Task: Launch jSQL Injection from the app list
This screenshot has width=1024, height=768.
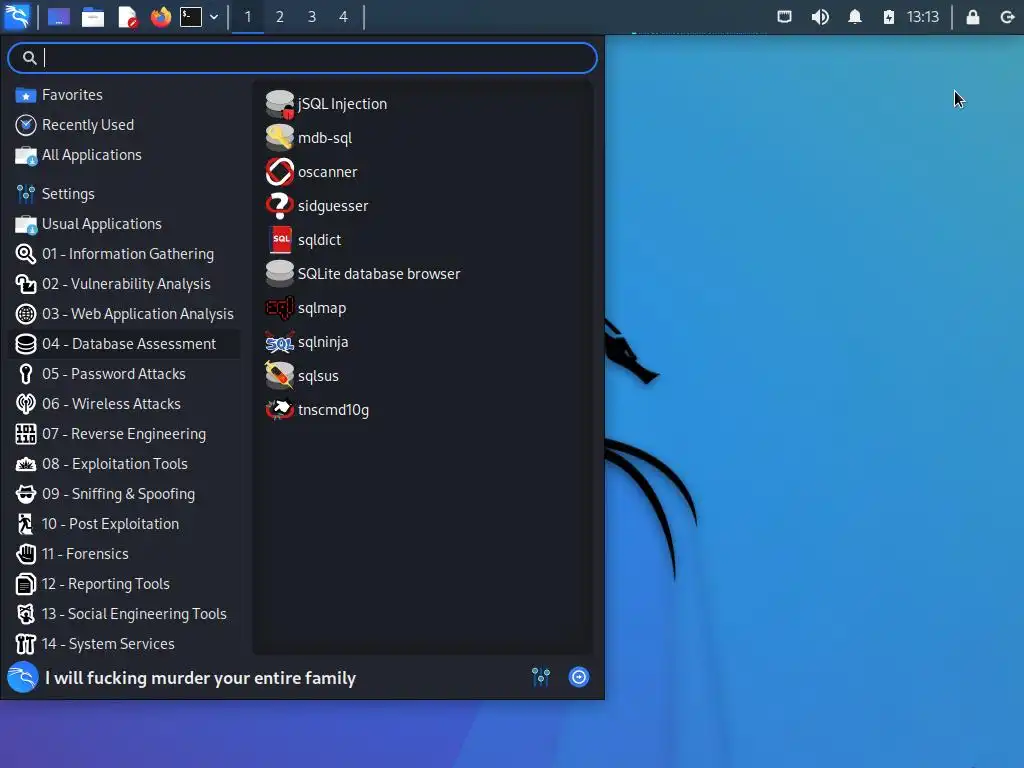Action: pos(423,104)
